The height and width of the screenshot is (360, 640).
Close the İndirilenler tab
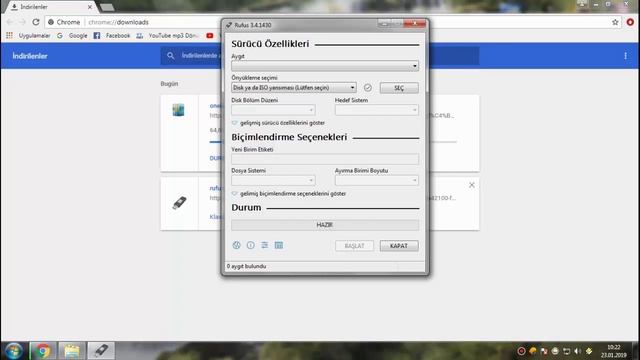point(90,7)
